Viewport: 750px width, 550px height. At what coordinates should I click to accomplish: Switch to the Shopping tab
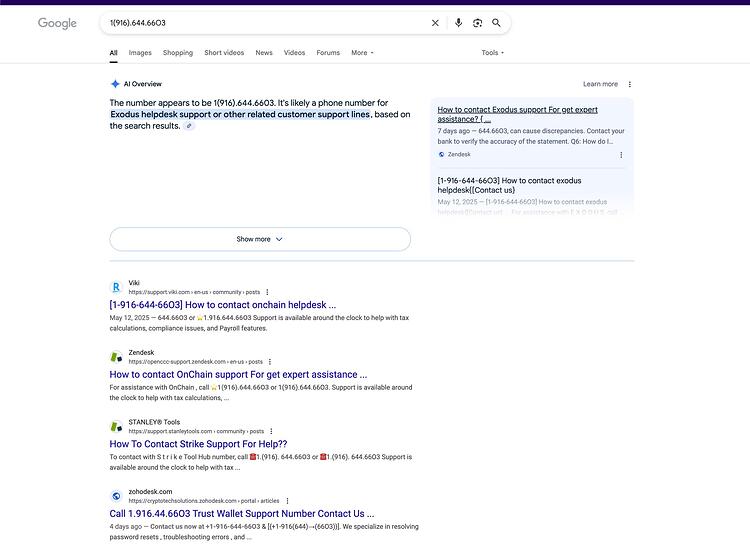pyautogui.click(x=178, y=53)
